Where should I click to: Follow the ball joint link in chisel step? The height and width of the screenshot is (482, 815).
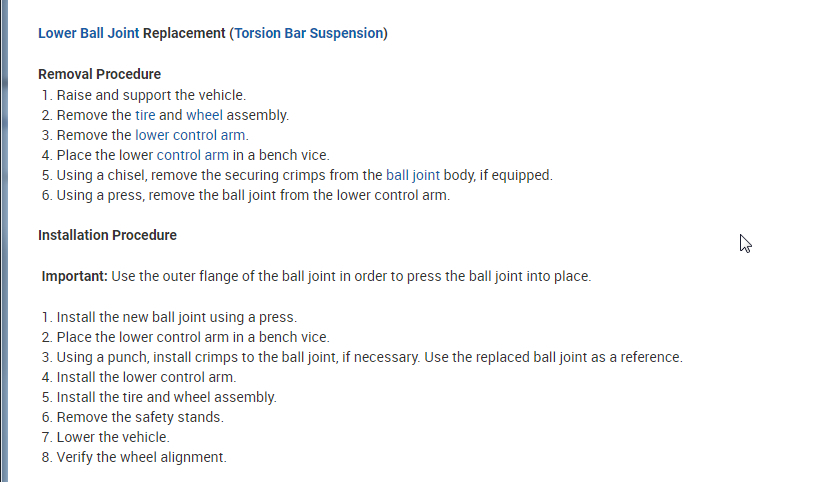click(x=412, y=175)
